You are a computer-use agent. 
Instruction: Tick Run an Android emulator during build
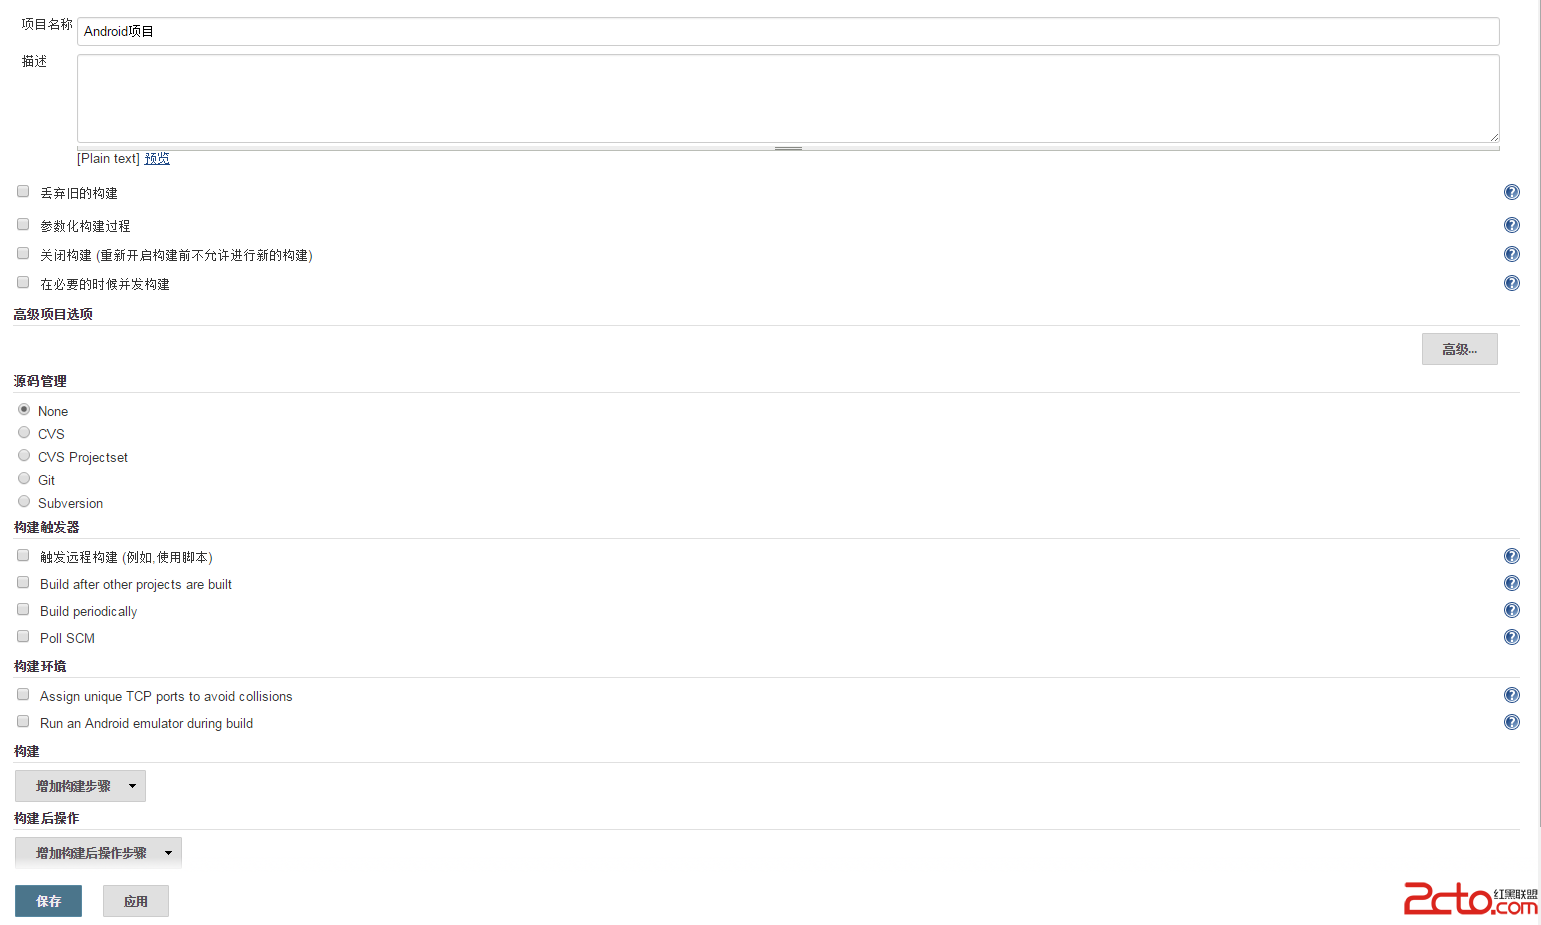click(23, 721)
